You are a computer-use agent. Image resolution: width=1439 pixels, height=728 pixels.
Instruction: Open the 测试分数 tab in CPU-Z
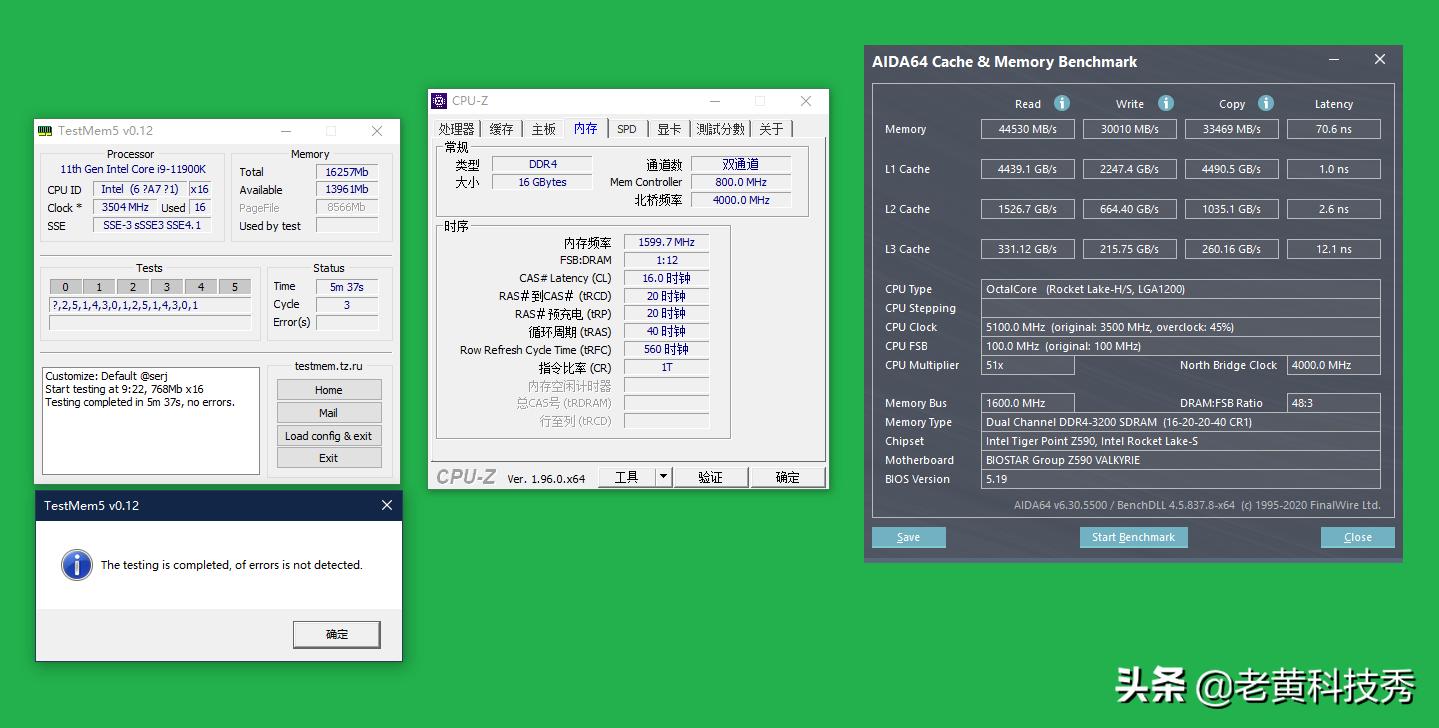coord(721,129)
